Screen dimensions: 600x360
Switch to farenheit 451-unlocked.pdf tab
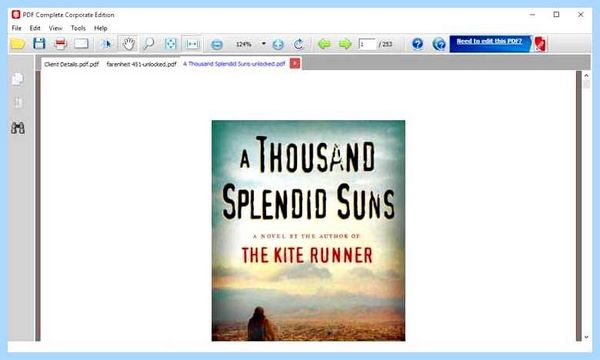pyautogui.click(x=141, y=64)
